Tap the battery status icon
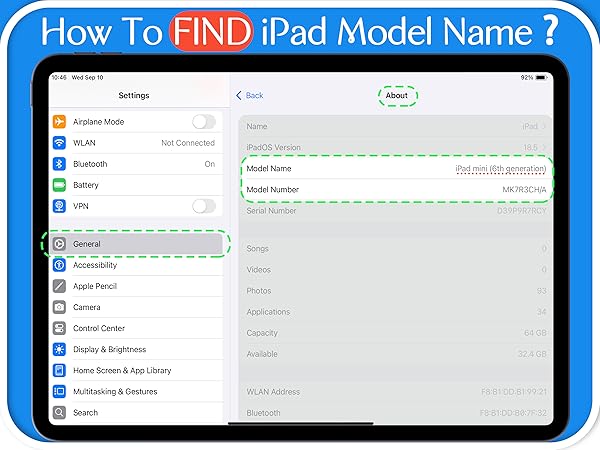The width and height of the screenshot is (600, 450). 541,78
